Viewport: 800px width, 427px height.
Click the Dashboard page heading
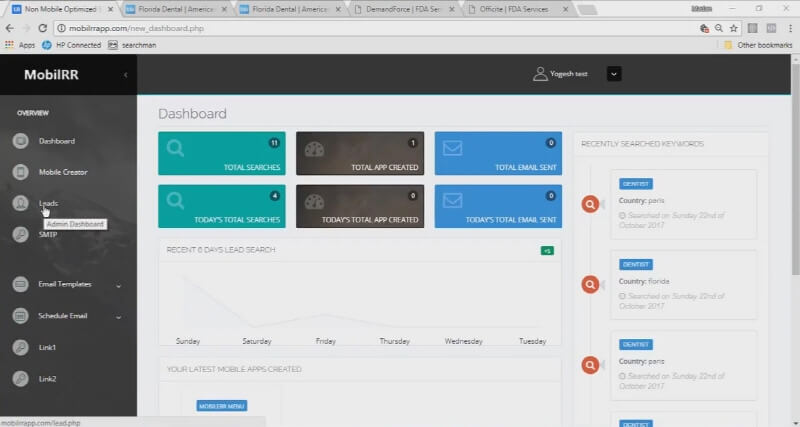(192, 114)
